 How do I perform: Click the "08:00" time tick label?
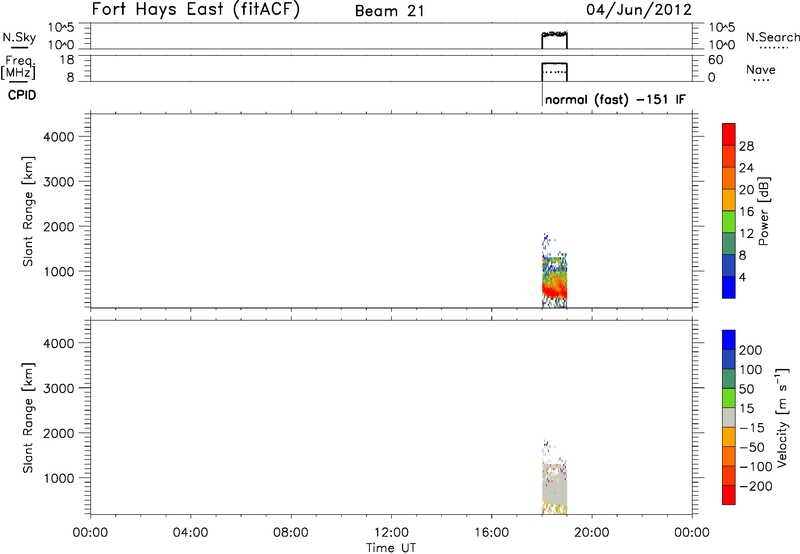pos(290,533)
